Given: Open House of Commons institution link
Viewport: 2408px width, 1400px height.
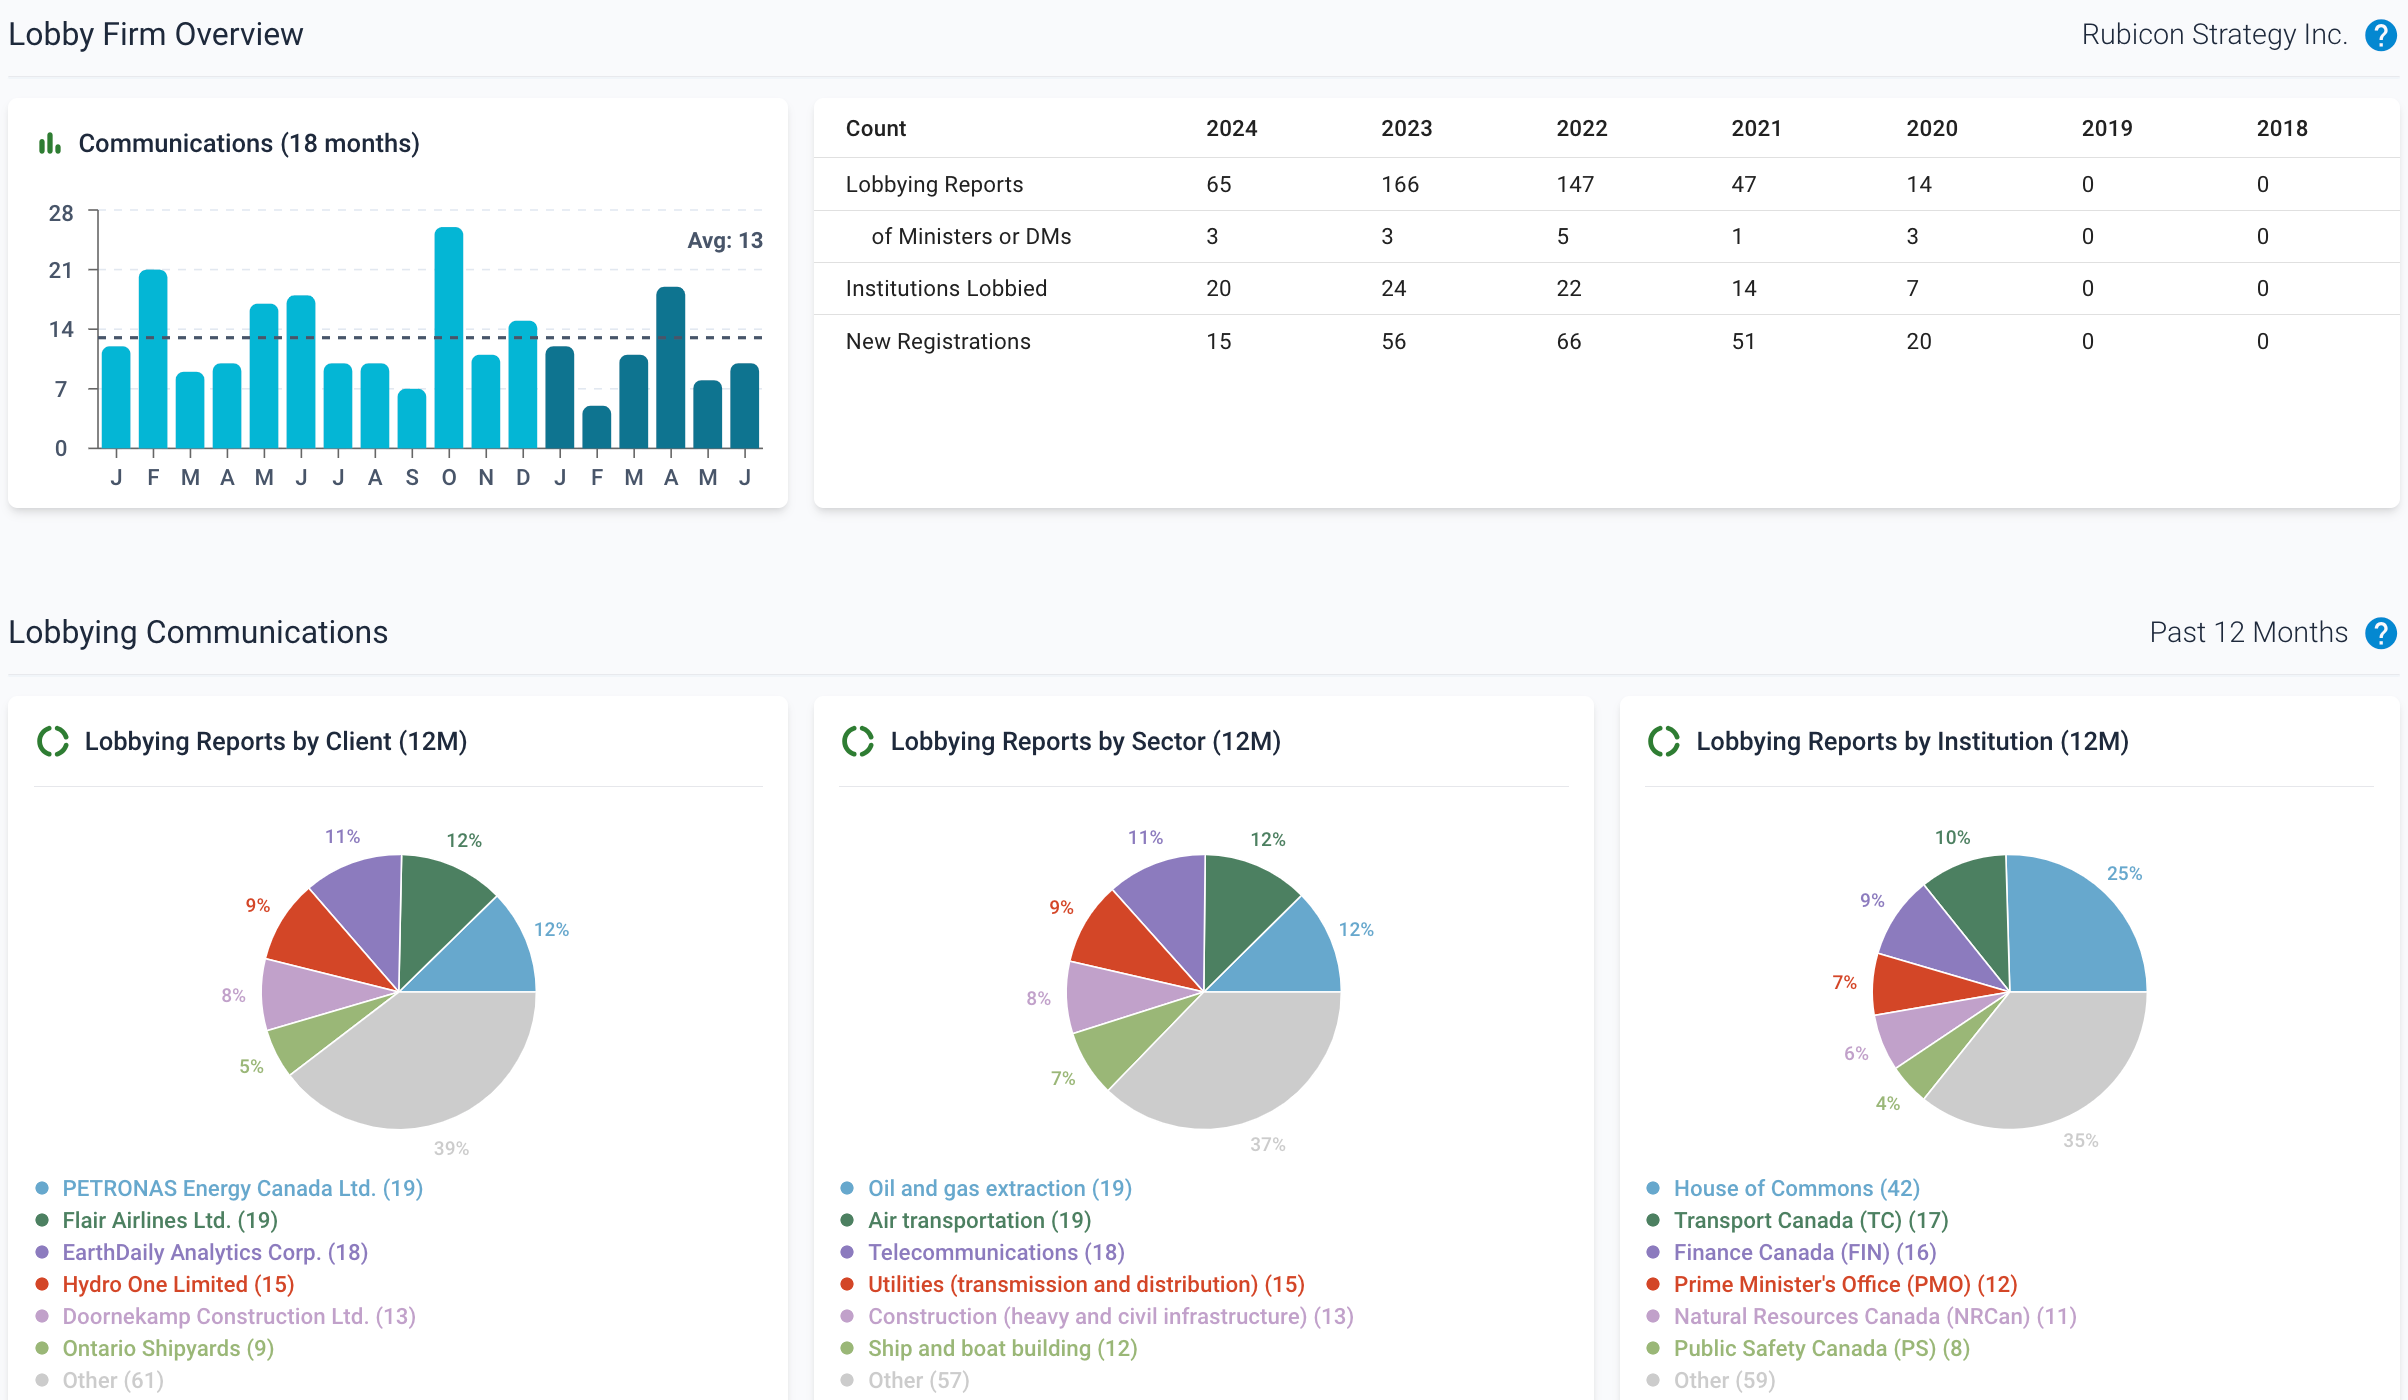Looking at the screenshot, I should (x=1797, y=1188).
